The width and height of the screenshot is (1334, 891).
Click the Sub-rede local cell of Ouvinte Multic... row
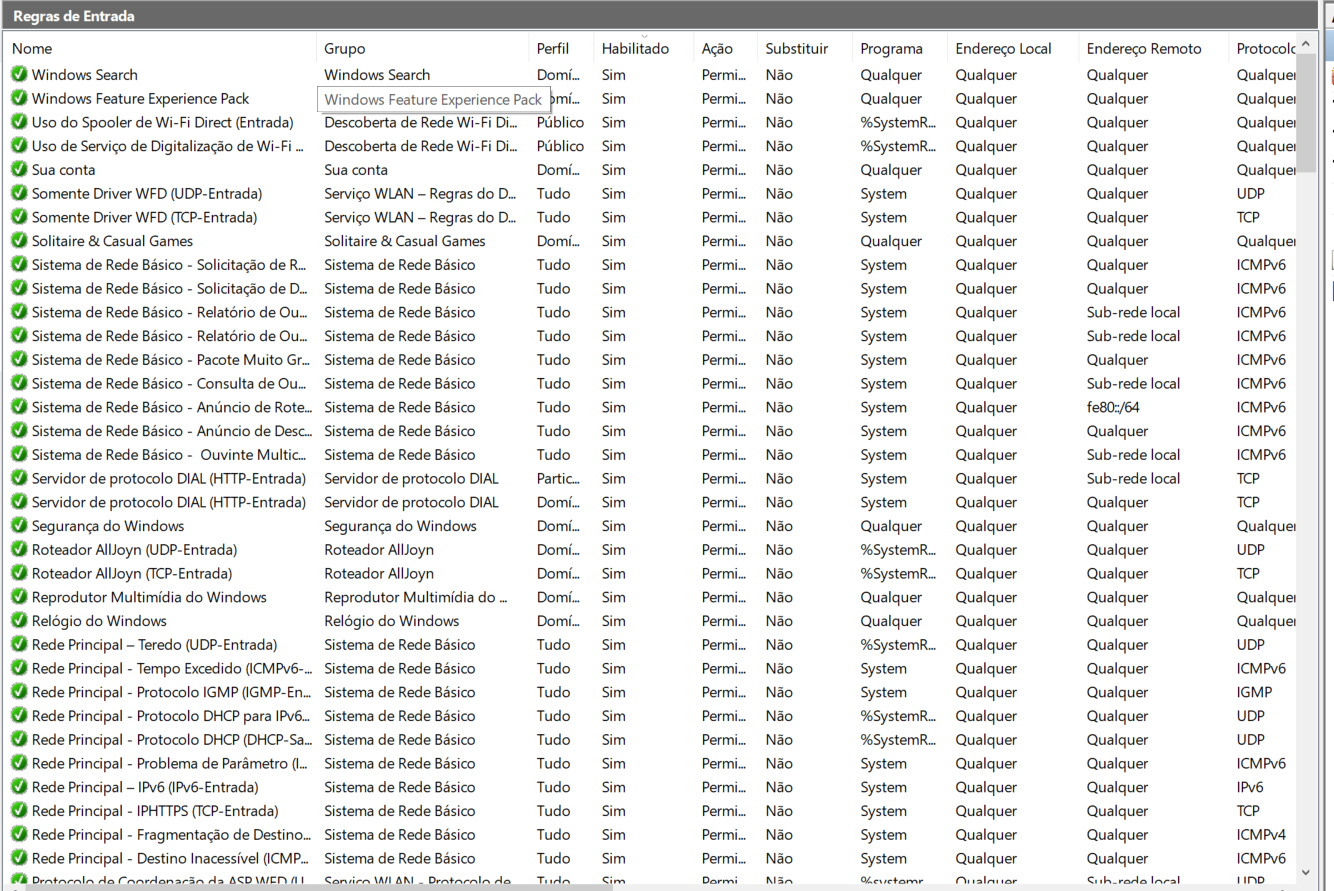pyautogui.click(x=1133, y=455)
